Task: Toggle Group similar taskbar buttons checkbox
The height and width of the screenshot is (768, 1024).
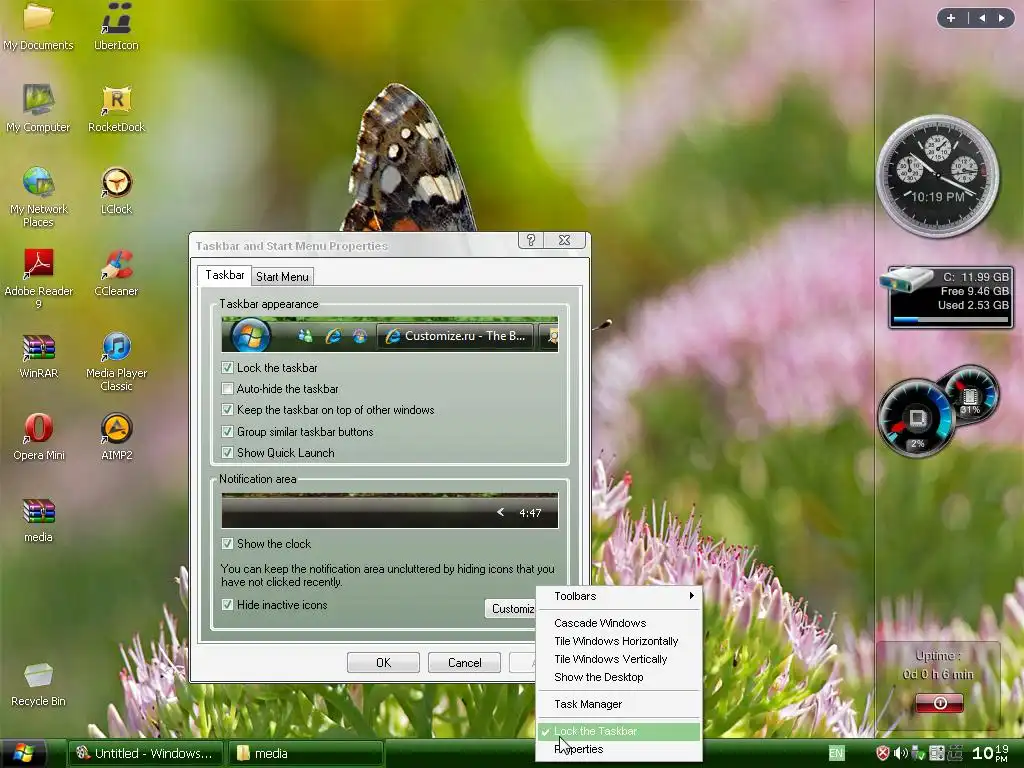Action: click(x=227, y=432)
